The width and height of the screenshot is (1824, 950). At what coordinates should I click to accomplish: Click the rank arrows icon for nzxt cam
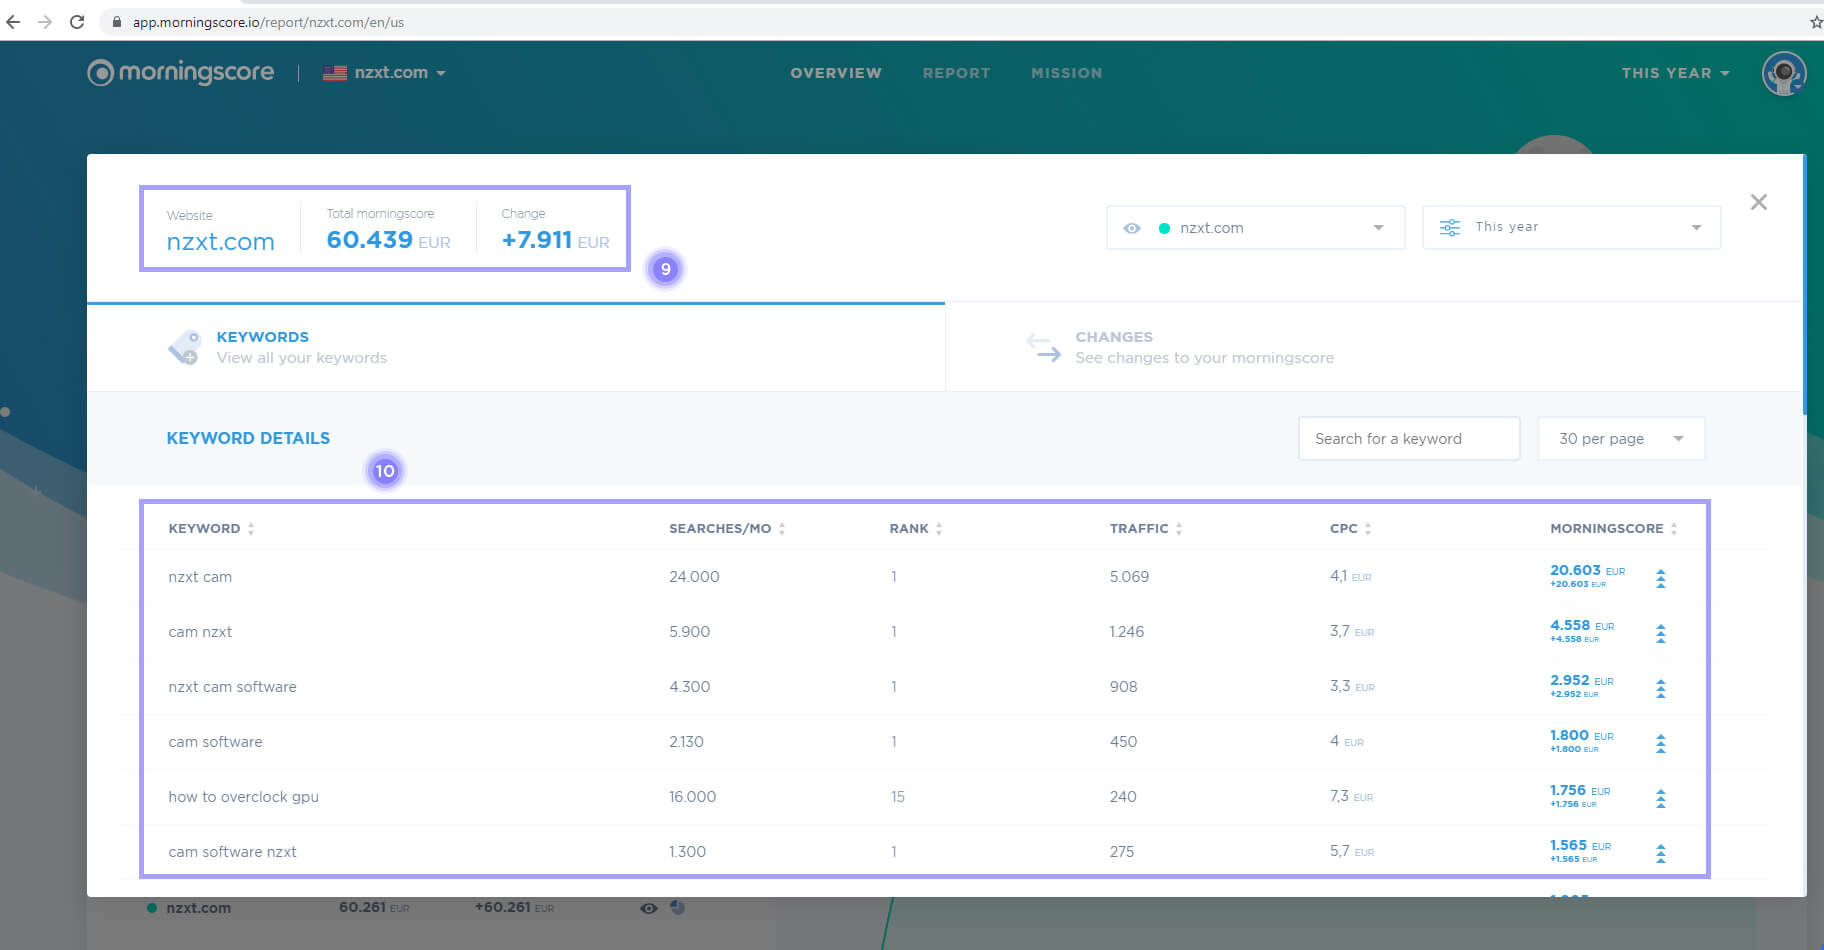1661,578
